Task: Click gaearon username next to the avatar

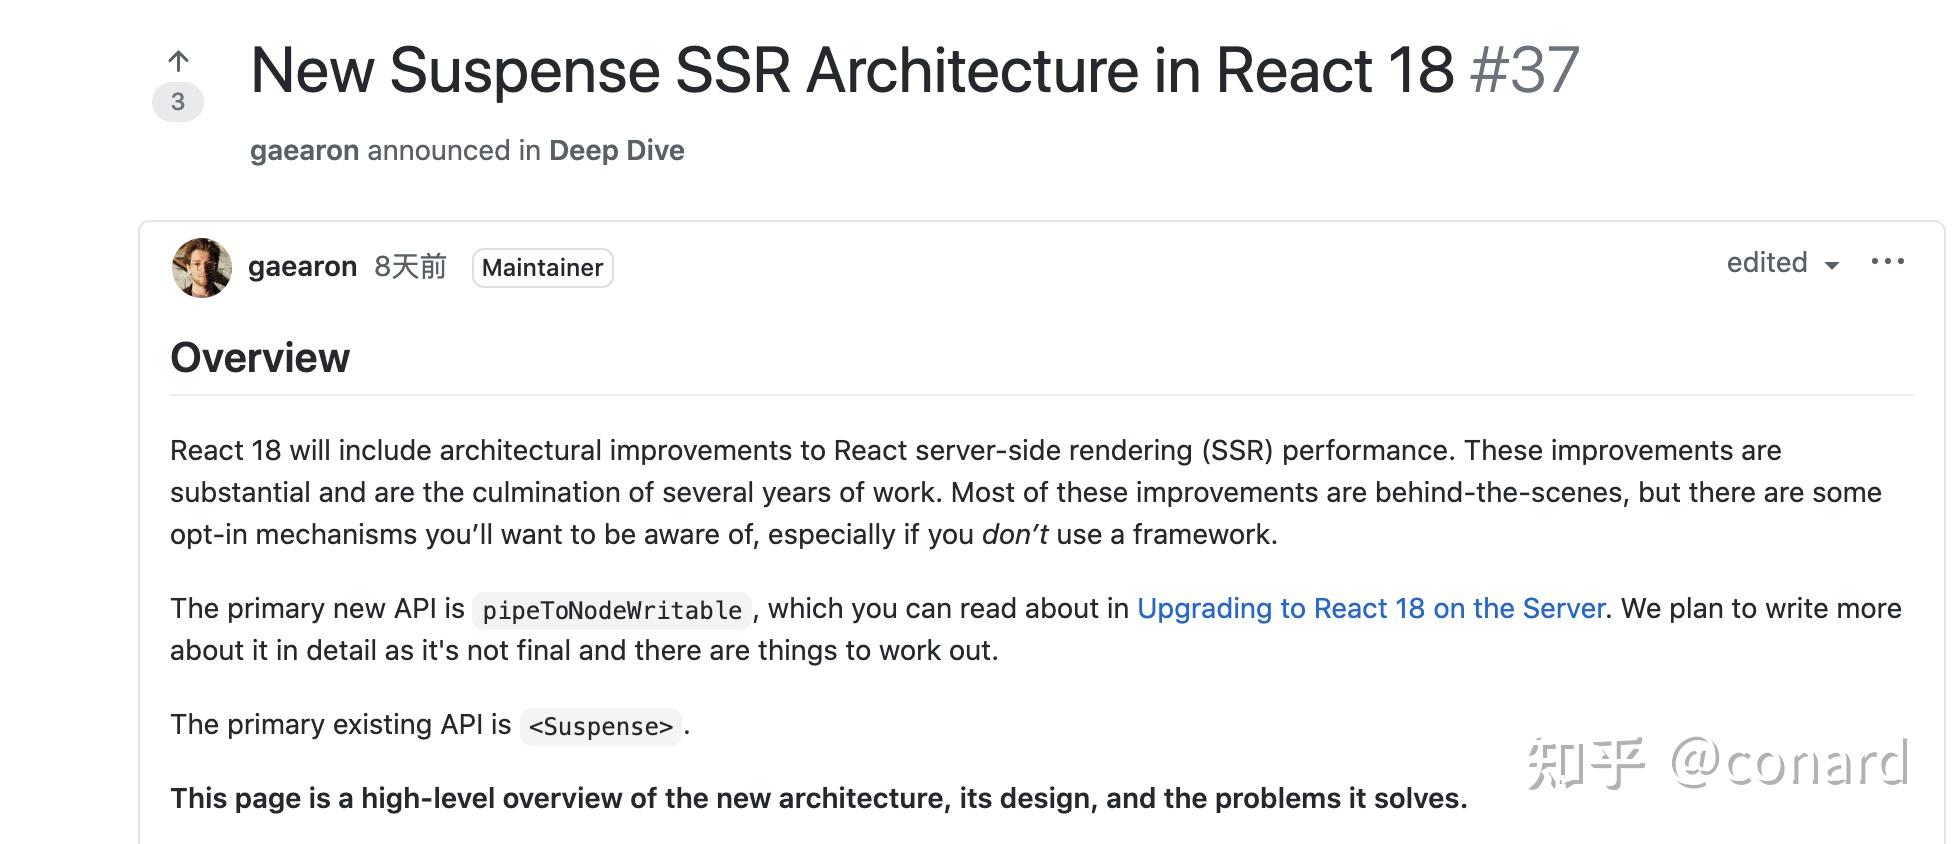Action: click(302, 267)
